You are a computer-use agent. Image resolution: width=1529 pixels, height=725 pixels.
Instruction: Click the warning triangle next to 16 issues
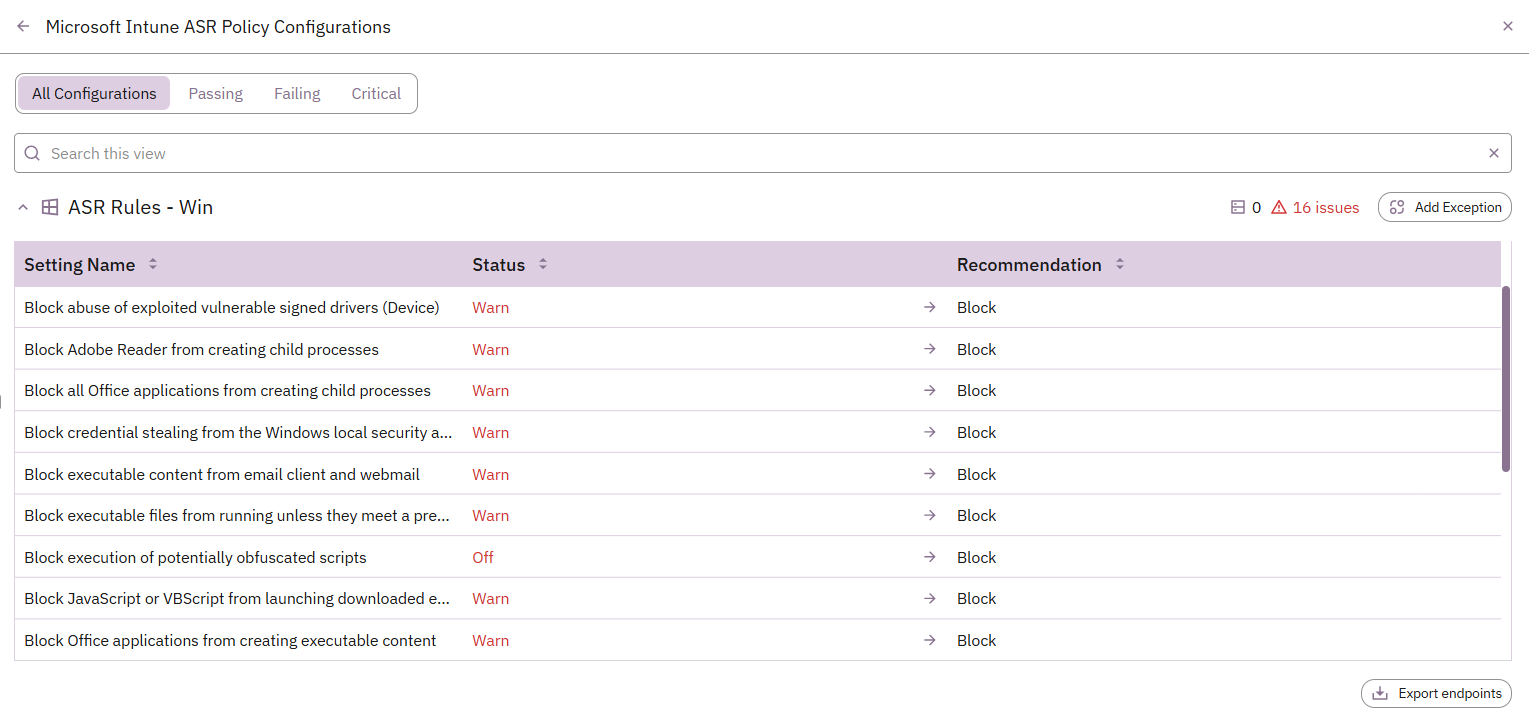coord(1280,207)
